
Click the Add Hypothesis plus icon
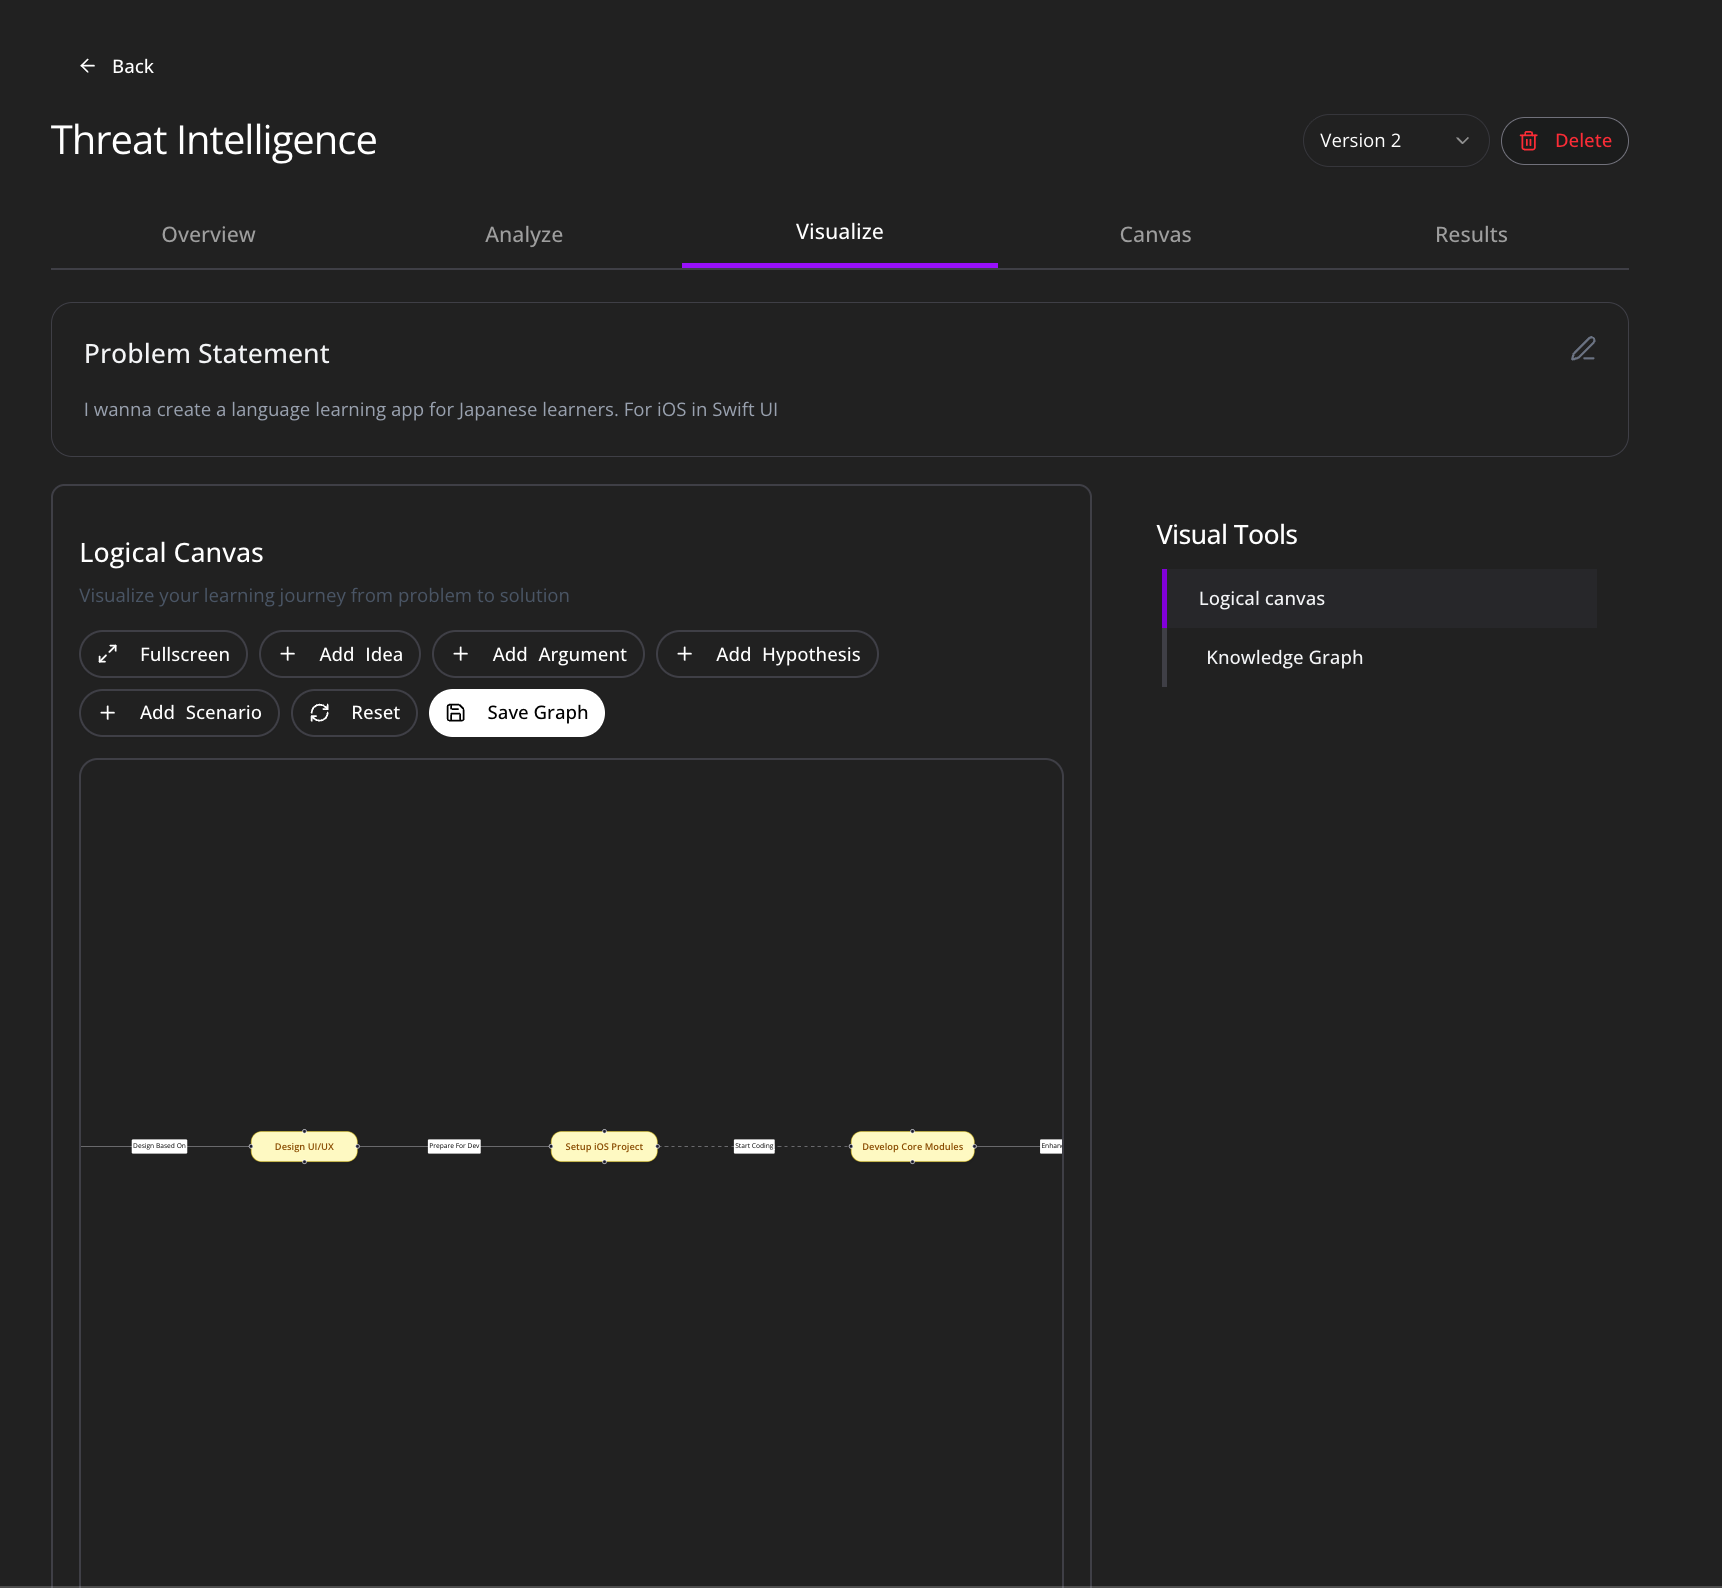[685, 654]
